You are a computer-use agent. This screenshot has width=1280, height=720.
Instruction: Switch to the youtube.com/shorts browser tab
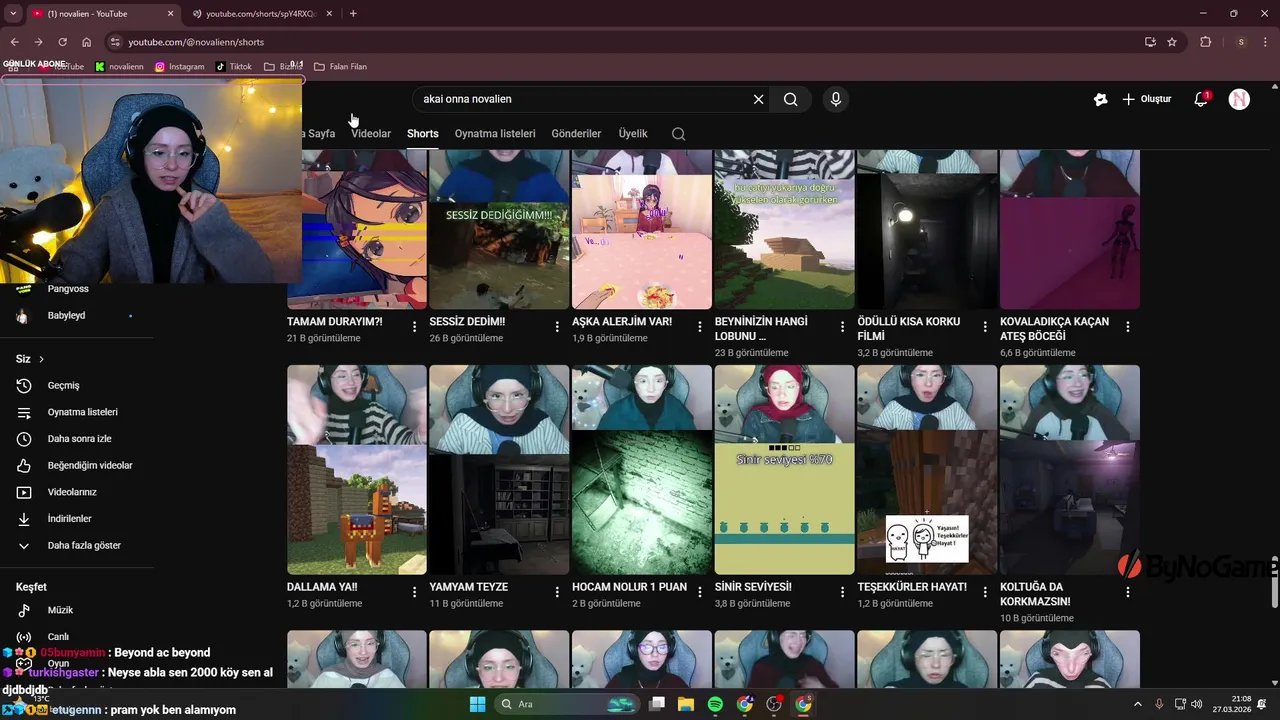click(x=260, y=14)
